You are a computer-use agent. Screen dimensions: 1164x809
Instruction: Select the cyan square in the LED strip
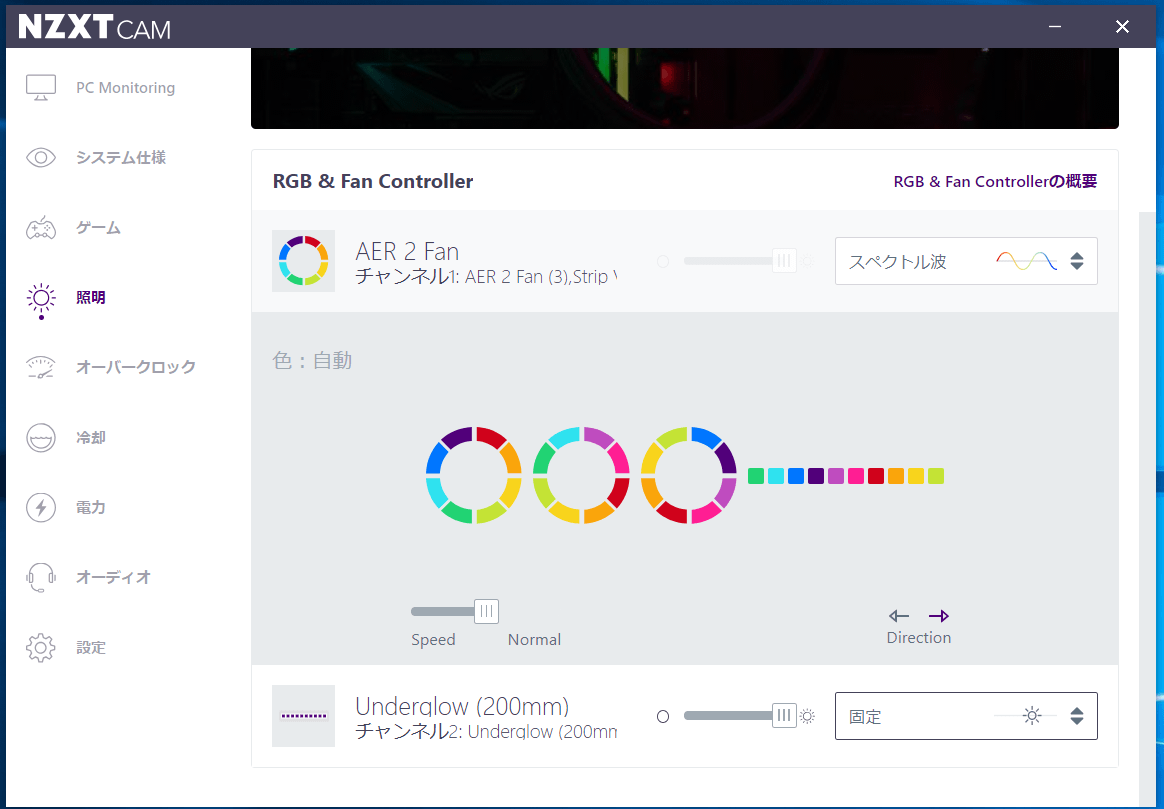click(776, 476)
